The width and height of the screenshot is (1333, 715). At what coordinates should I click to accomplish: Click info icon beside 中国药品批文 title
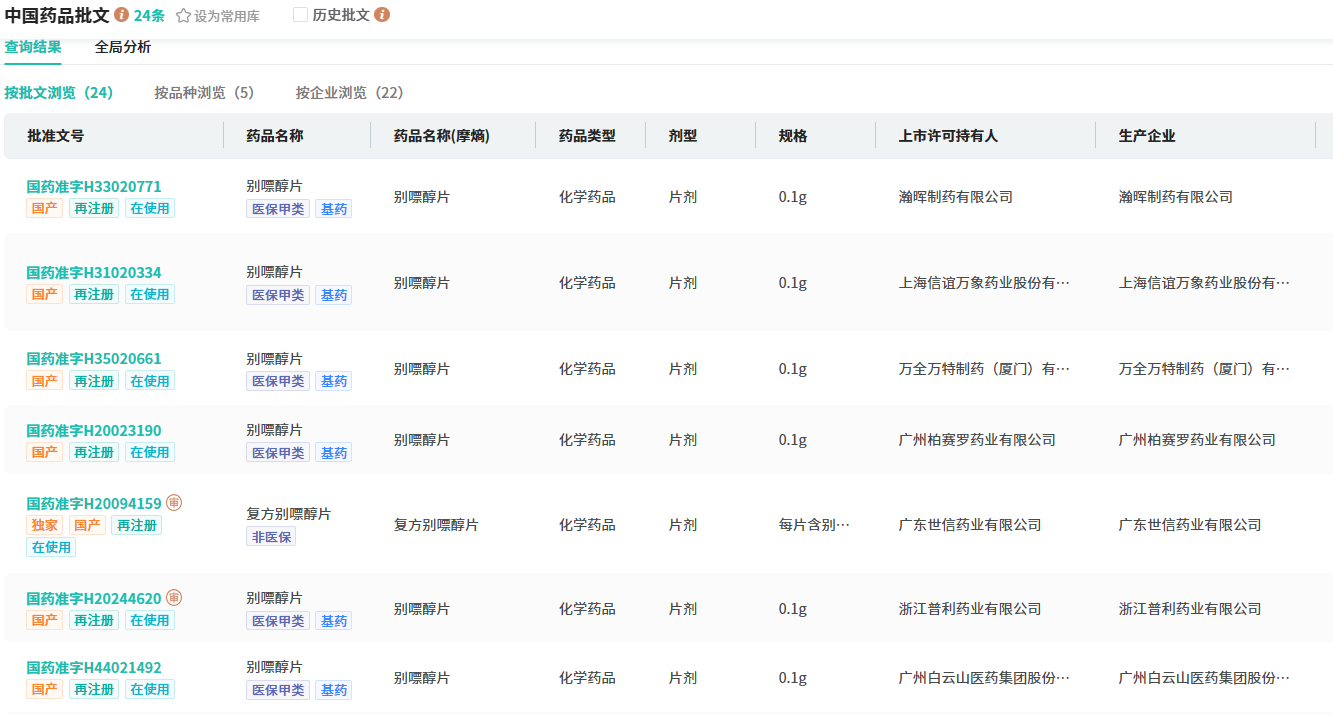pos(122,15)
